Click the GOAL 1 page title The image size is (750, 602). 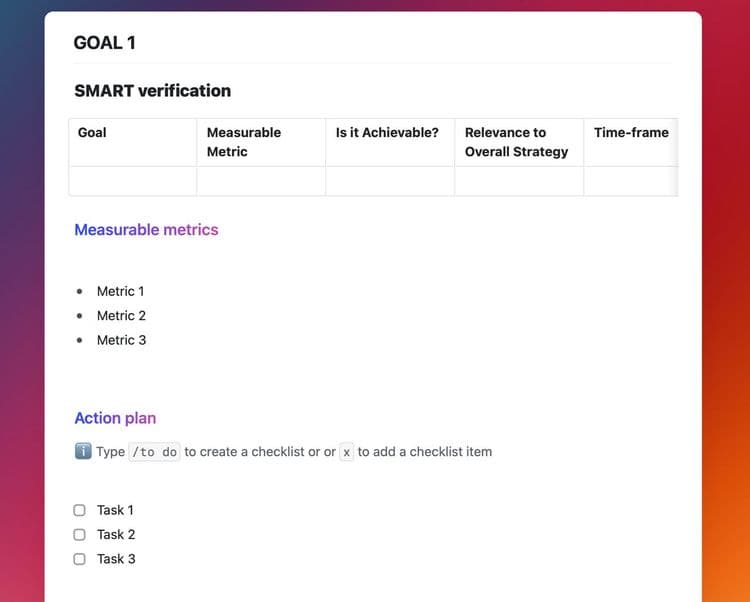click(x=105, y=43)
